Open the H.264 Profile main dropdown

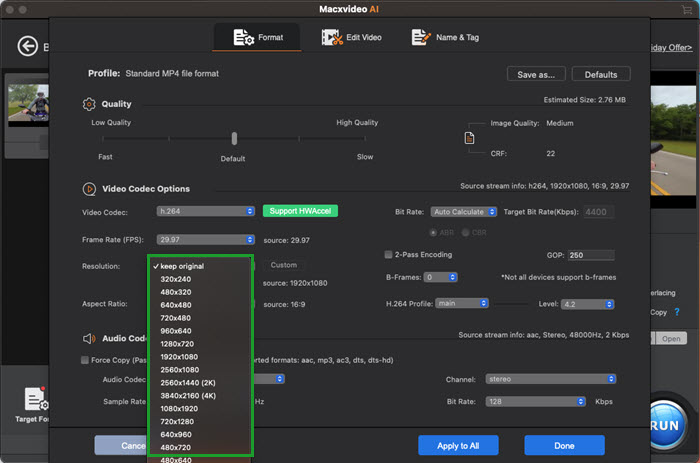coord(462,304)
